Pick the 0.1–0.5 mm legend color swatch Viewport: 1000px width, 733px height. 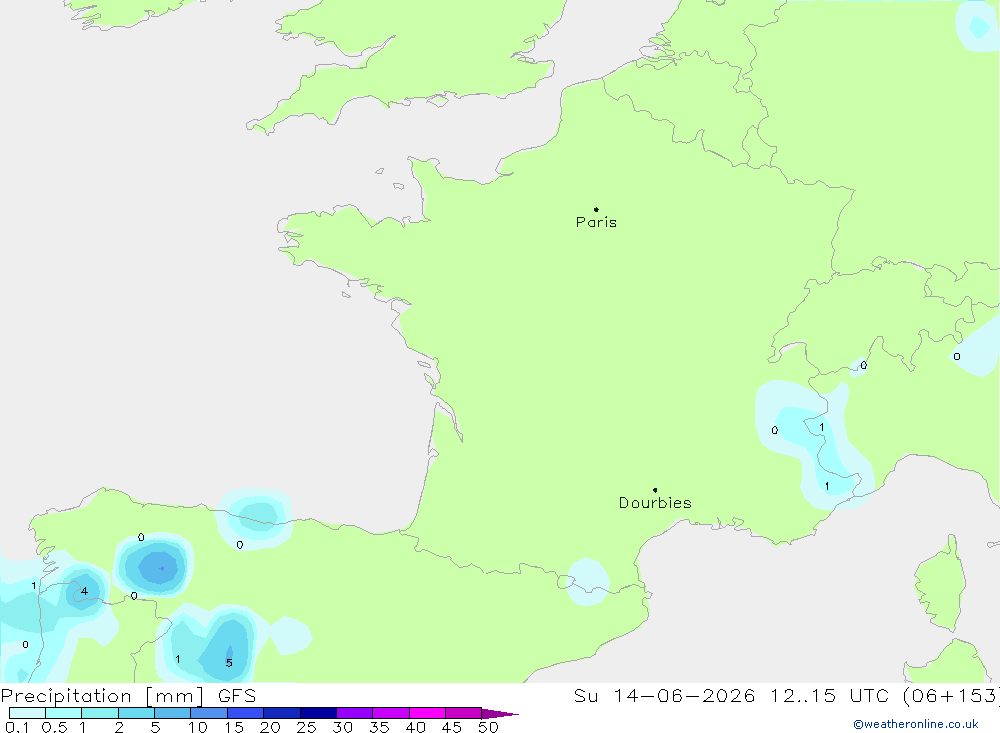tap(27, 713)
